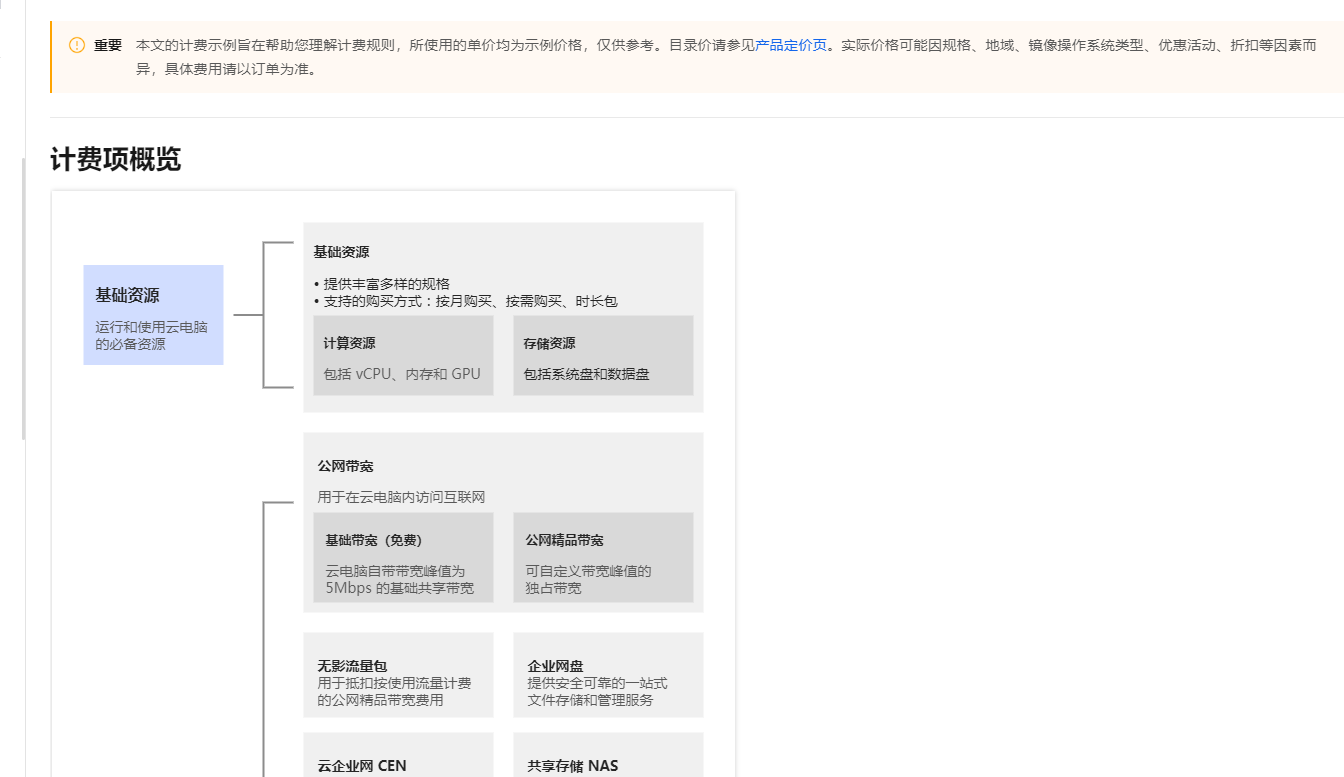Screen dimensions: 1344x777
Task: Click the orange warning info icon
Action: (77, 45)
